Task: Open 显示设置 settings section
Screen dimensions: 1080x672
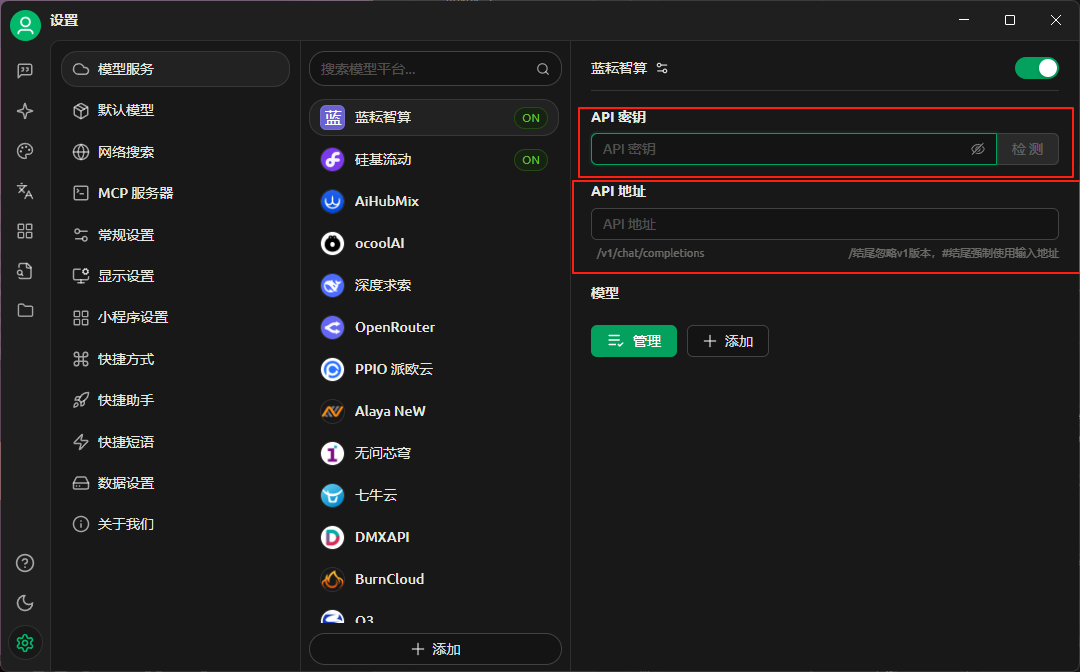Action: pos(176,276)
